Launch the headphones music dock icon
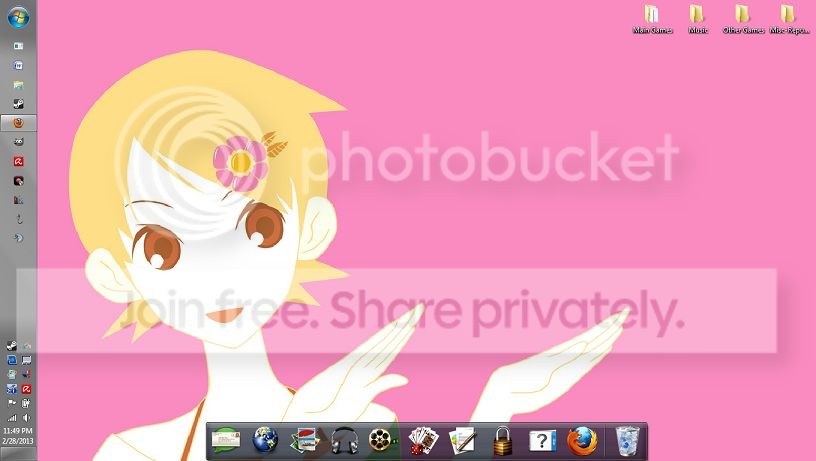 point(345,441)
